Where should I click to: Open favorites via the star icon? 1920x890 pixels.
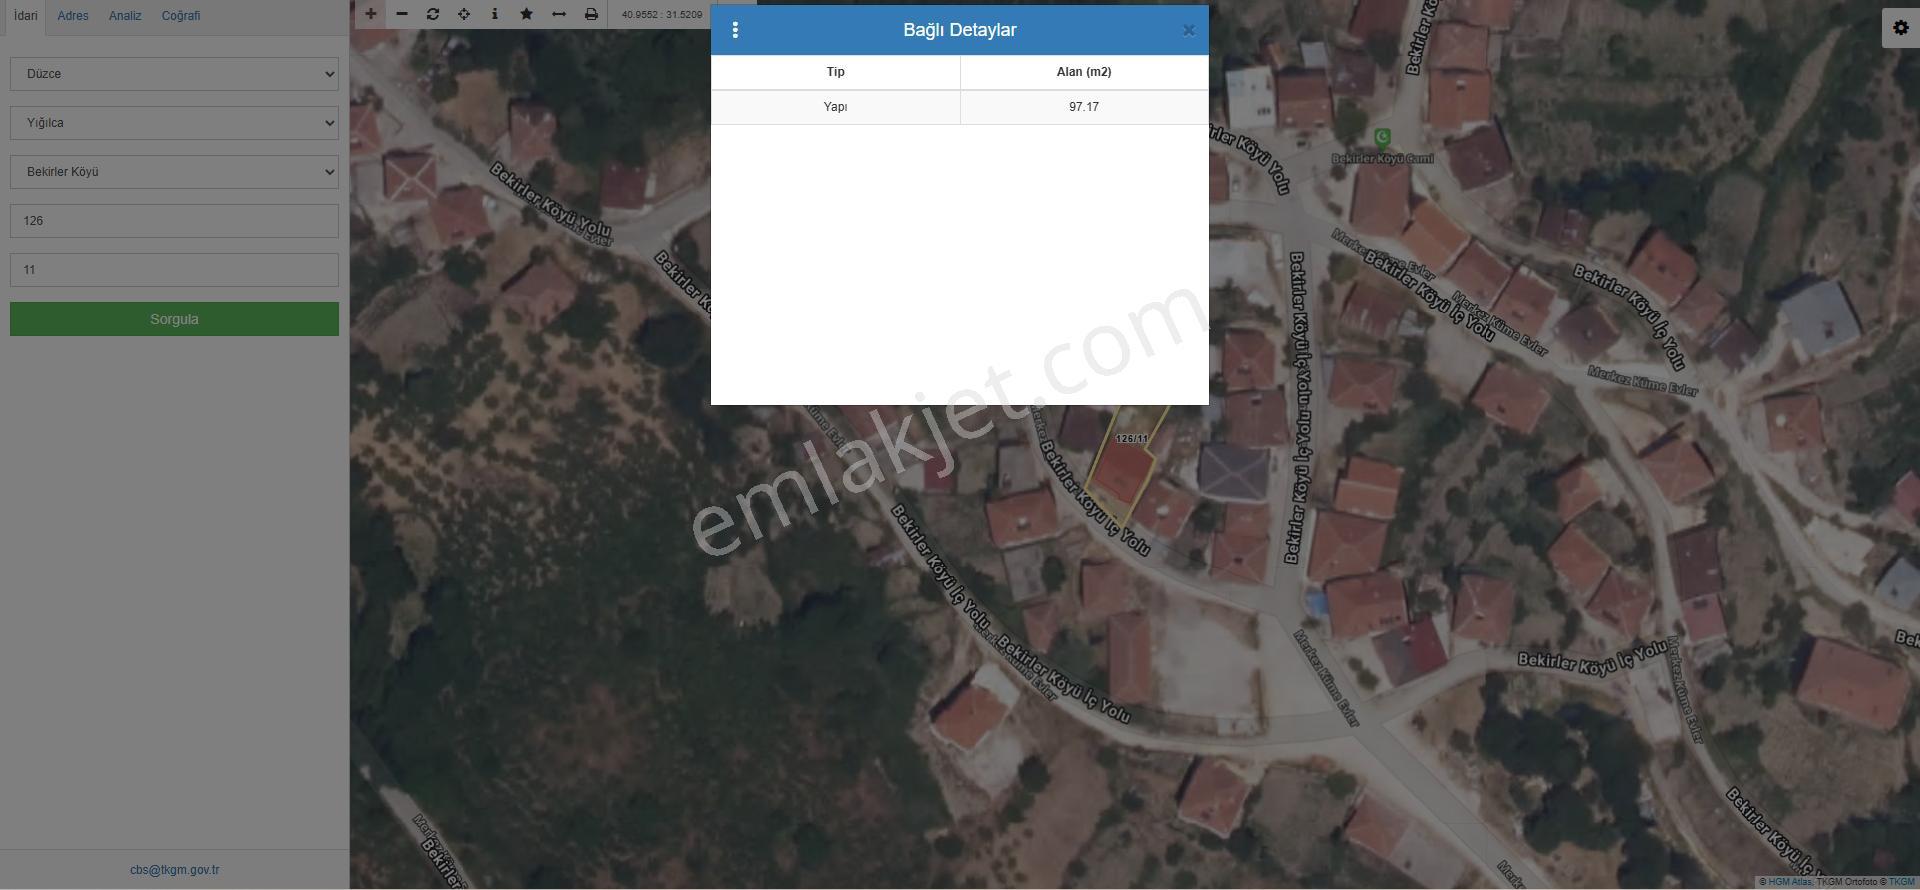[x=527, y=14]
